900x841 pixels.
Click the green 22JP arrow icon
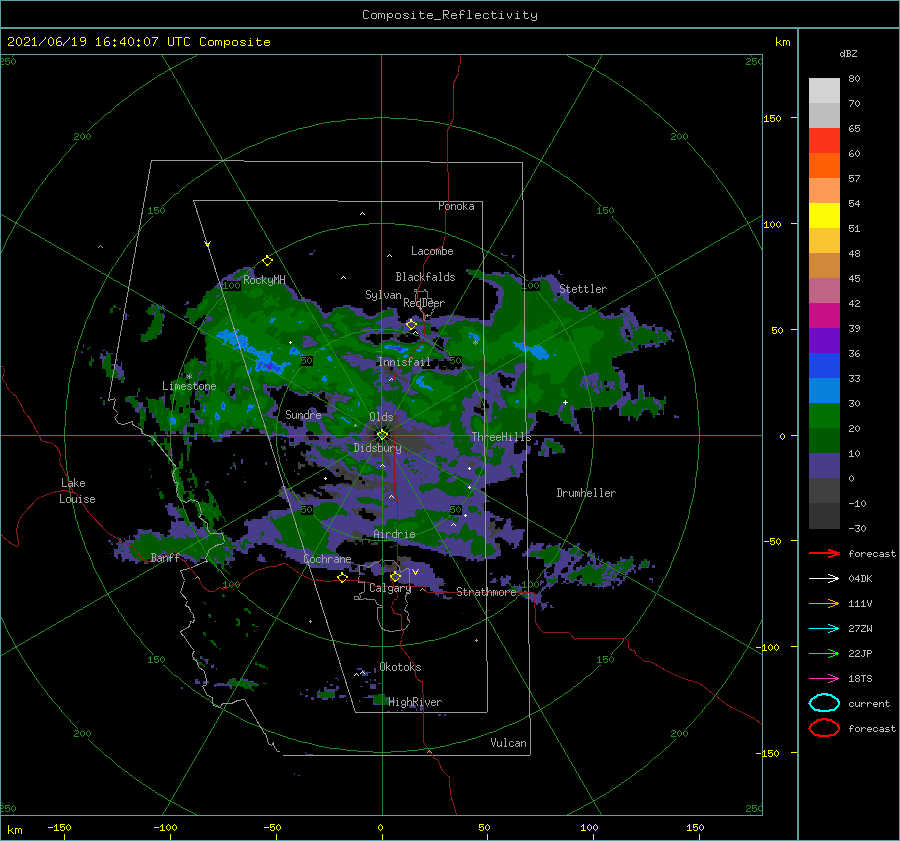824,653
